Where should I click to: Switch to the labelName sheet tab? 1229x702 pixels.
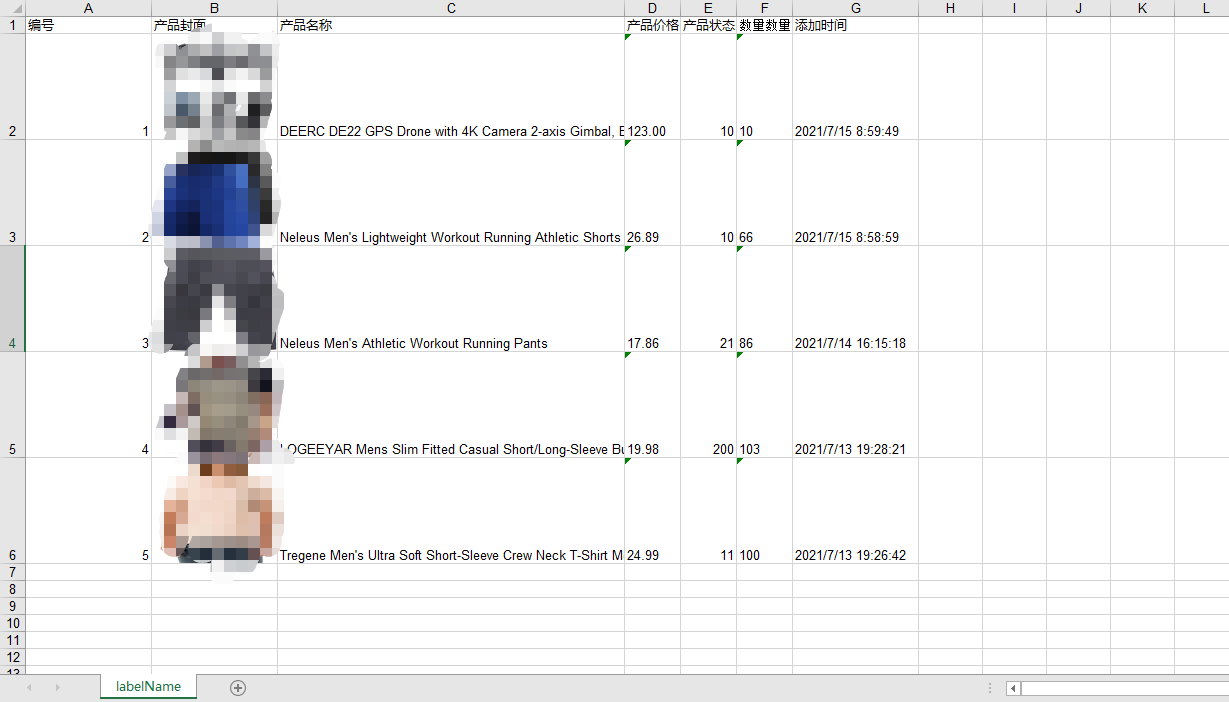148,687
